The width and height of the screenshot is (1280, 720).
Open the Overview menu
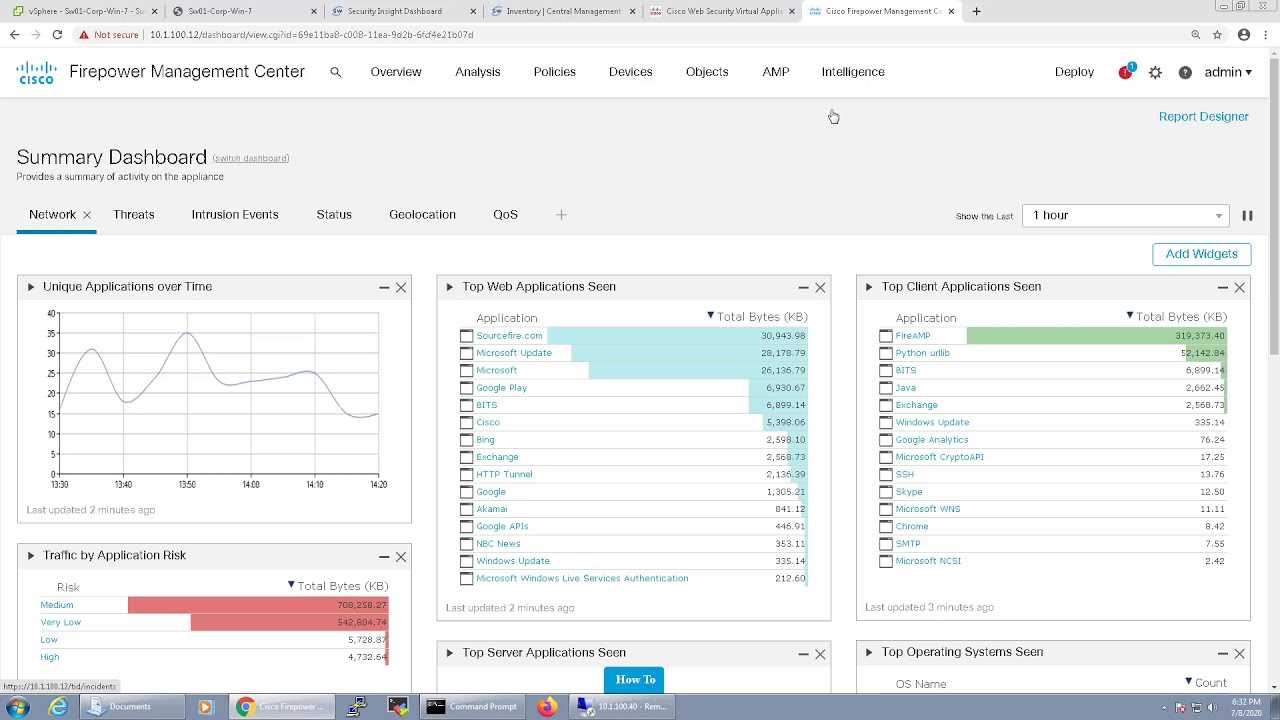(396, 72)
